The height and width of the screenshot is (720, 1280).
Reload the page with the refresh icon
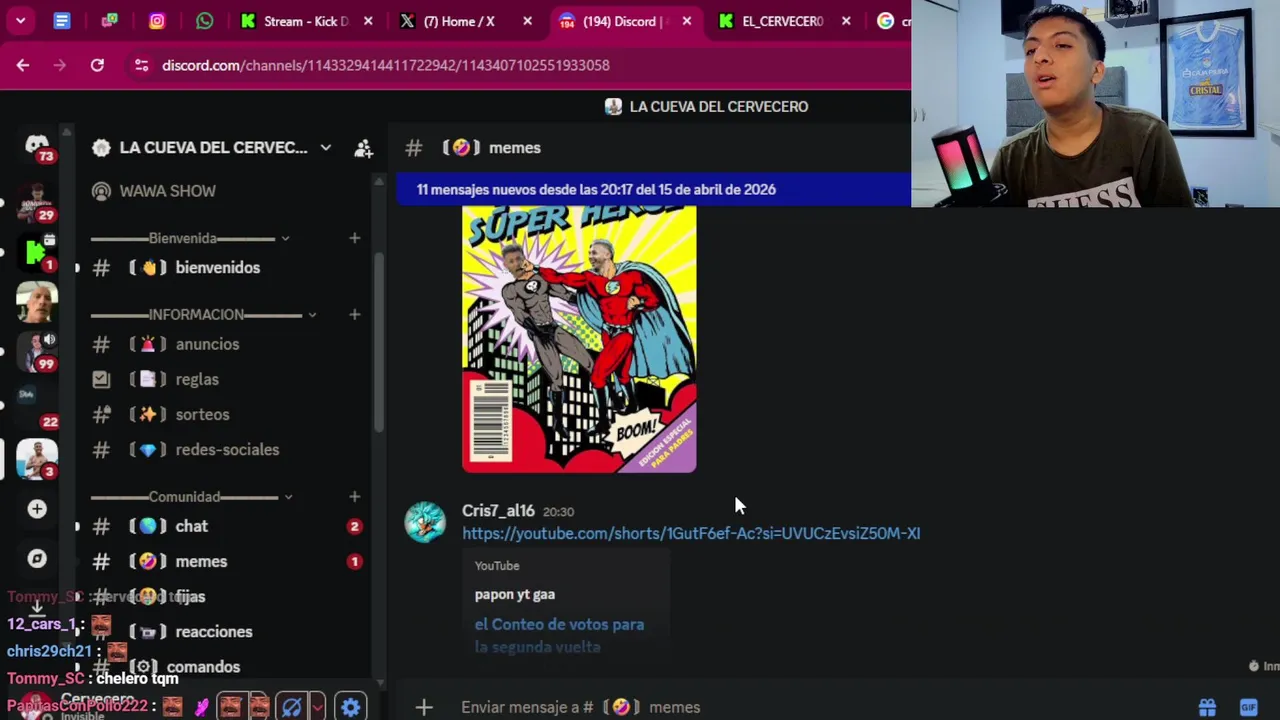click(x=97, y=65)
